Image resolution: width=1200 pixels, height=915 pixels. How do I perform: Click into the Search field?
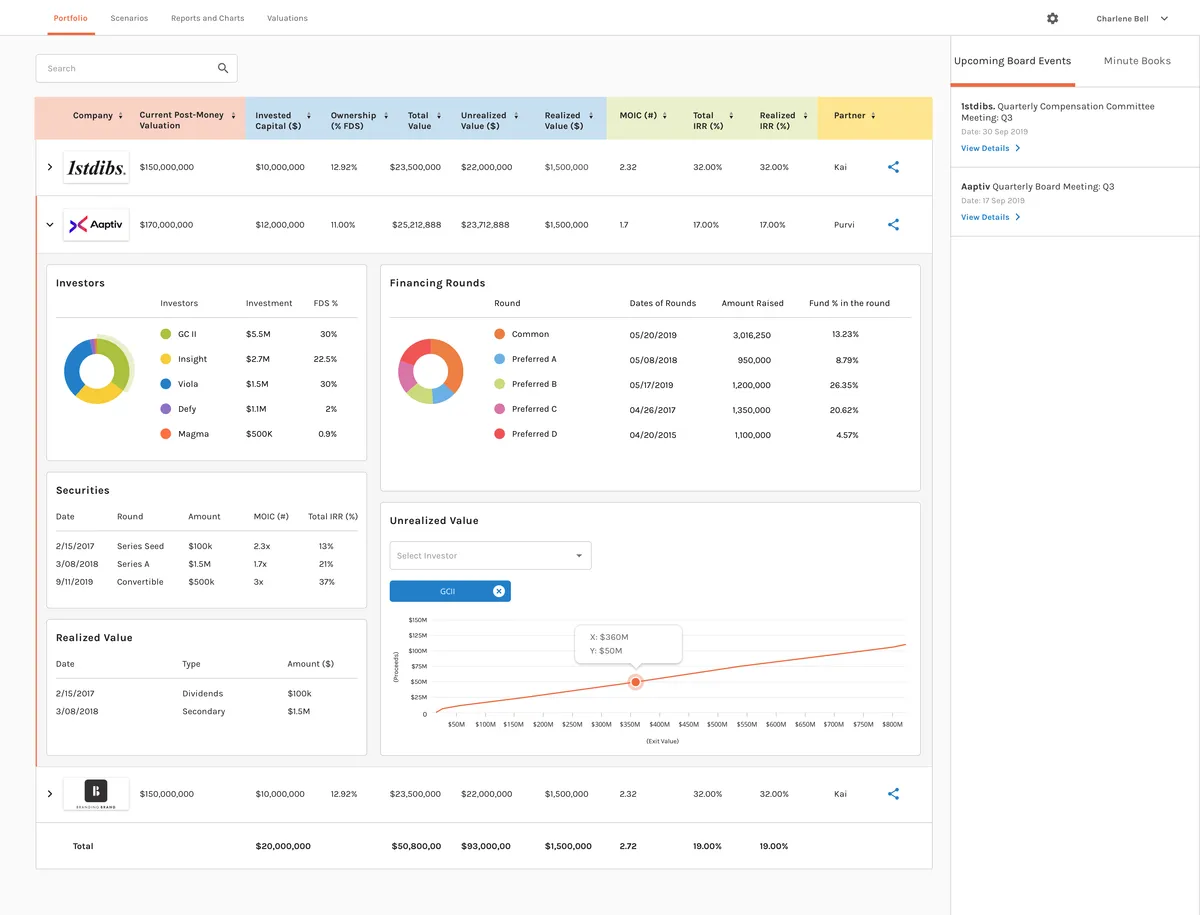pyautogui.click(x=125, y=68)
